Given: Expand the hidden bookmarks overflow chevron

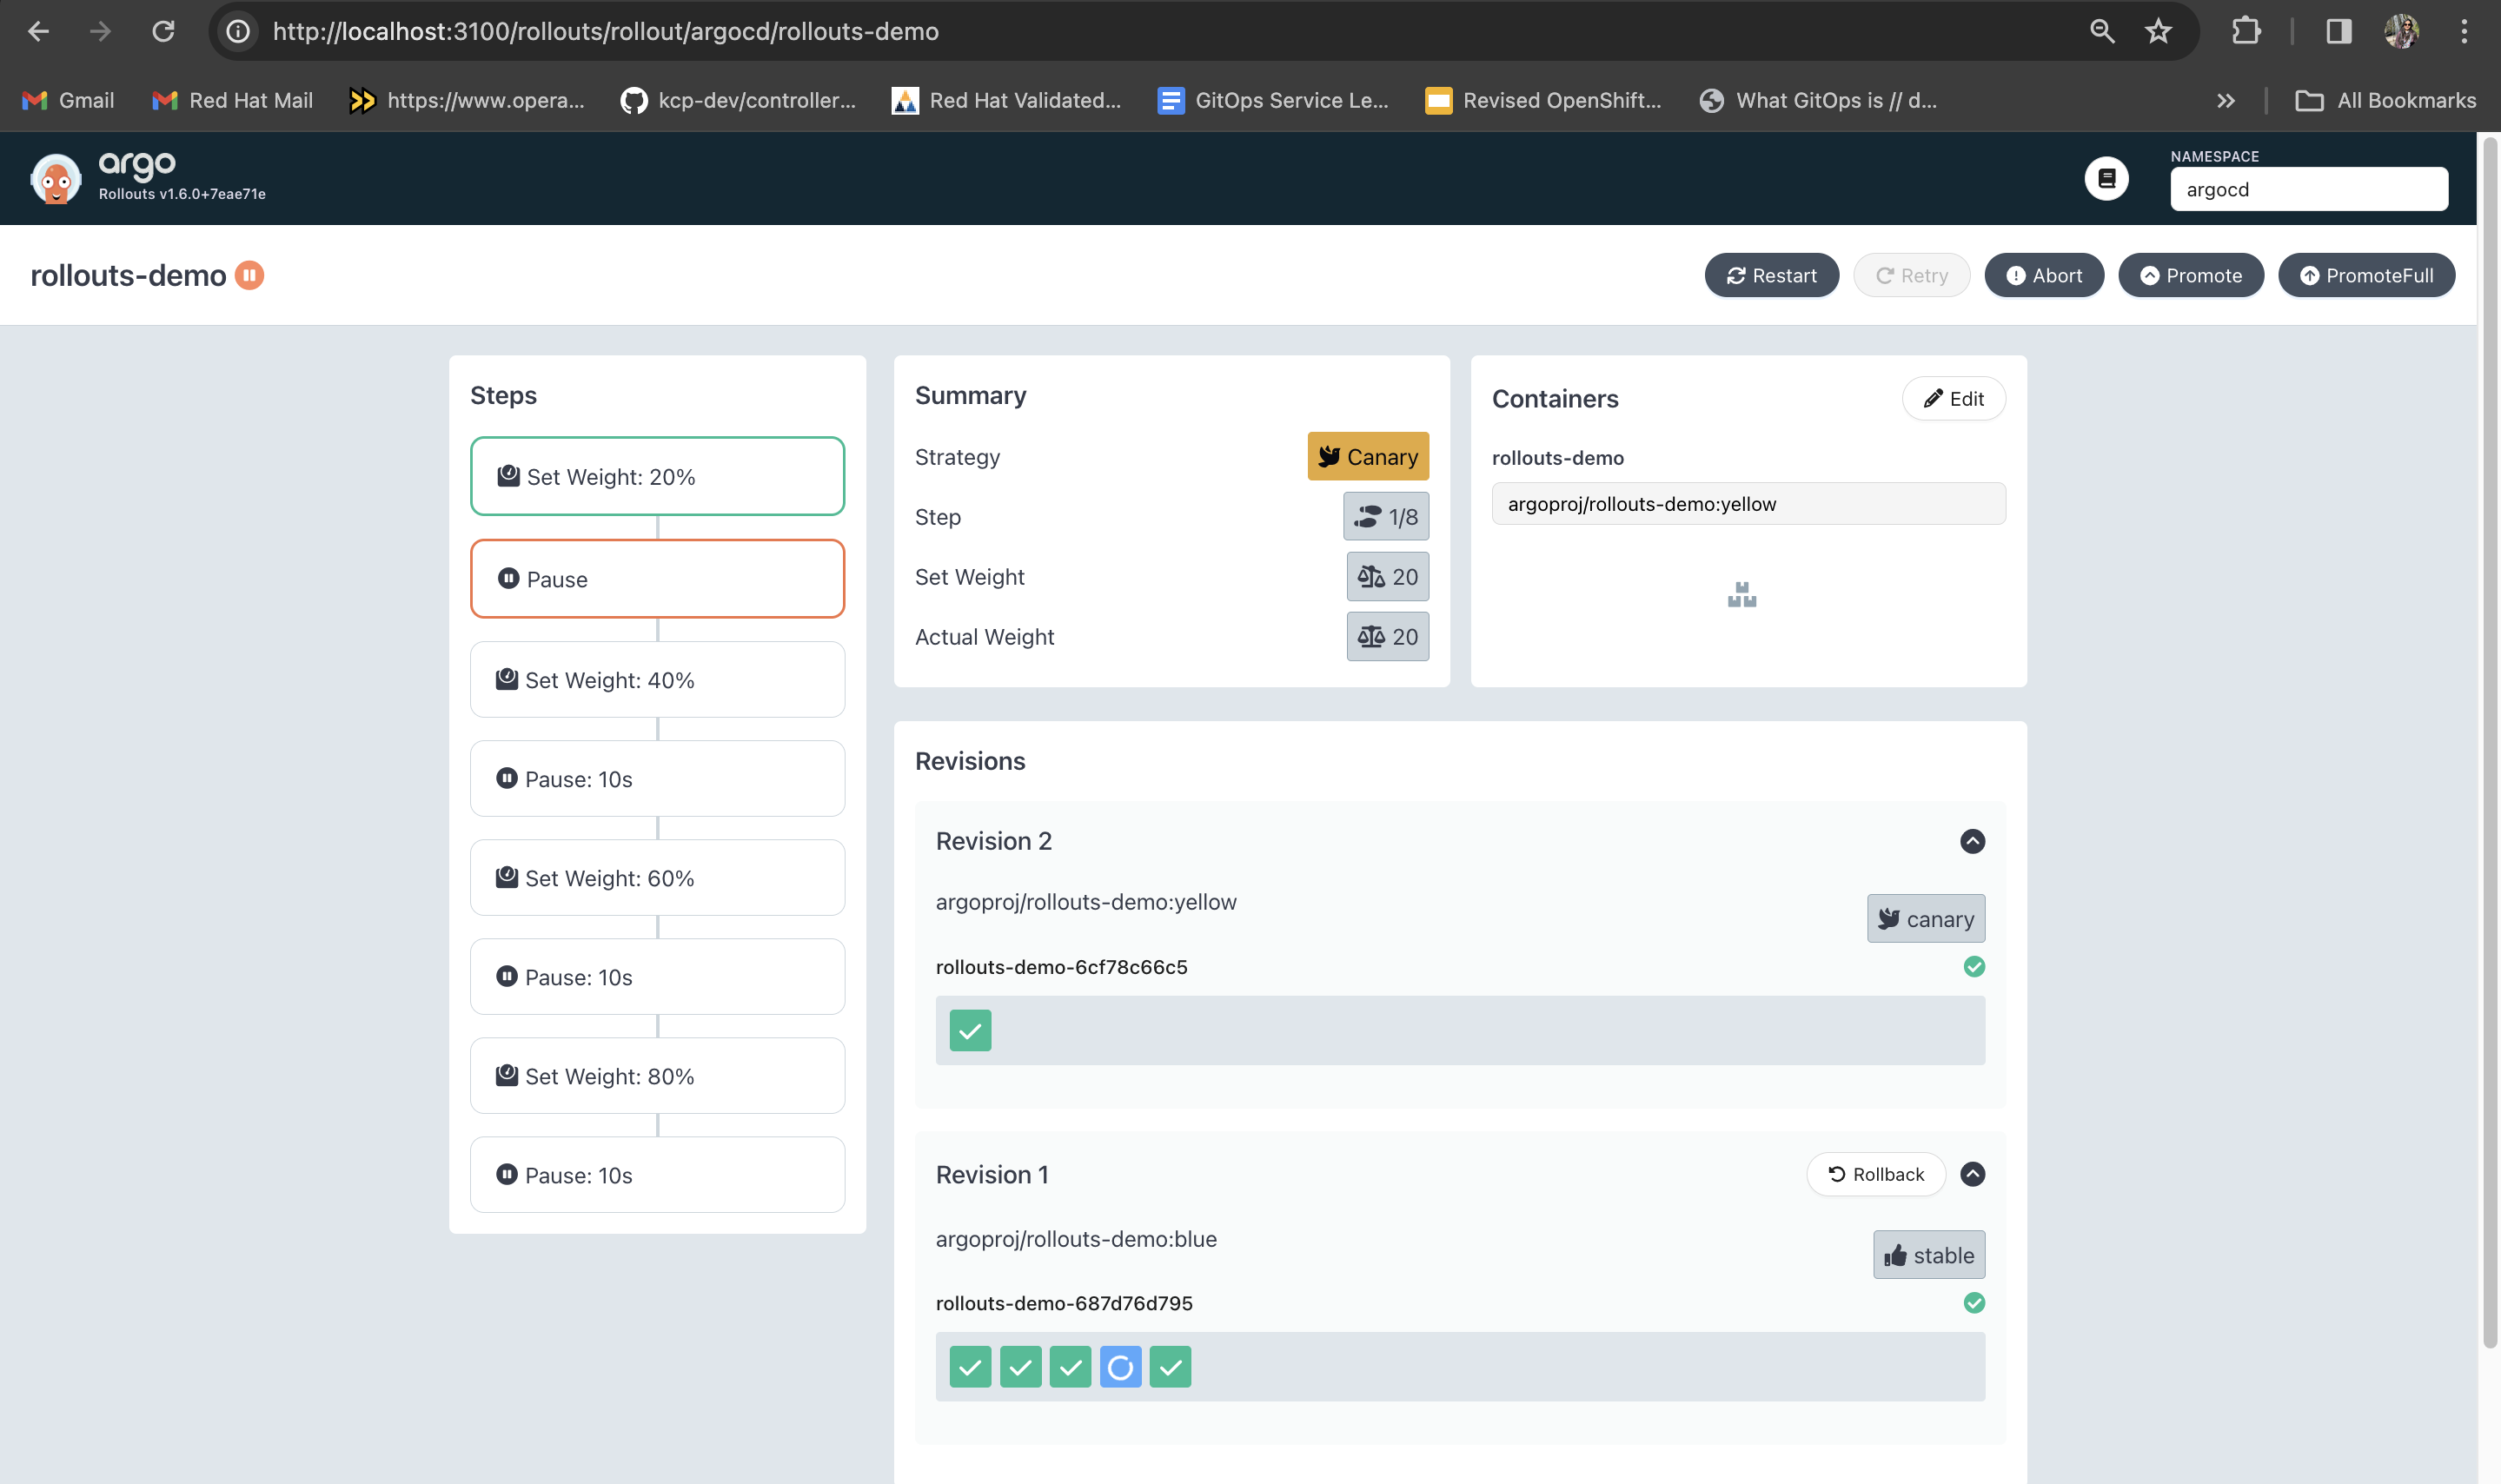Looking at the screenshot, I should 2225,100.
